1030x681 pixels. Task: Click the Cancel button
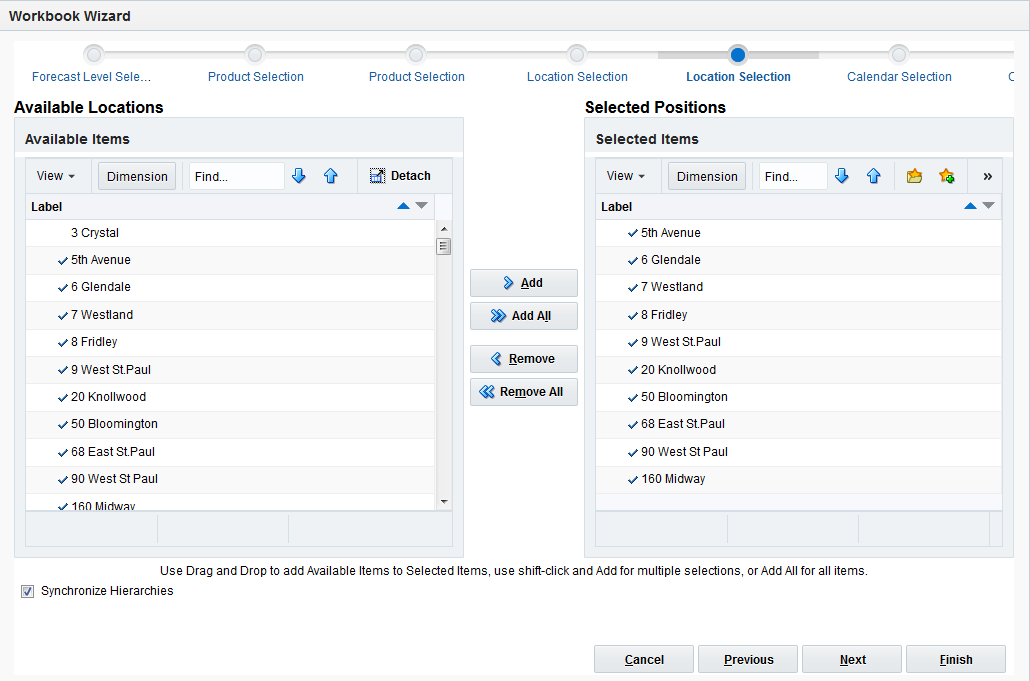[644, 659]
